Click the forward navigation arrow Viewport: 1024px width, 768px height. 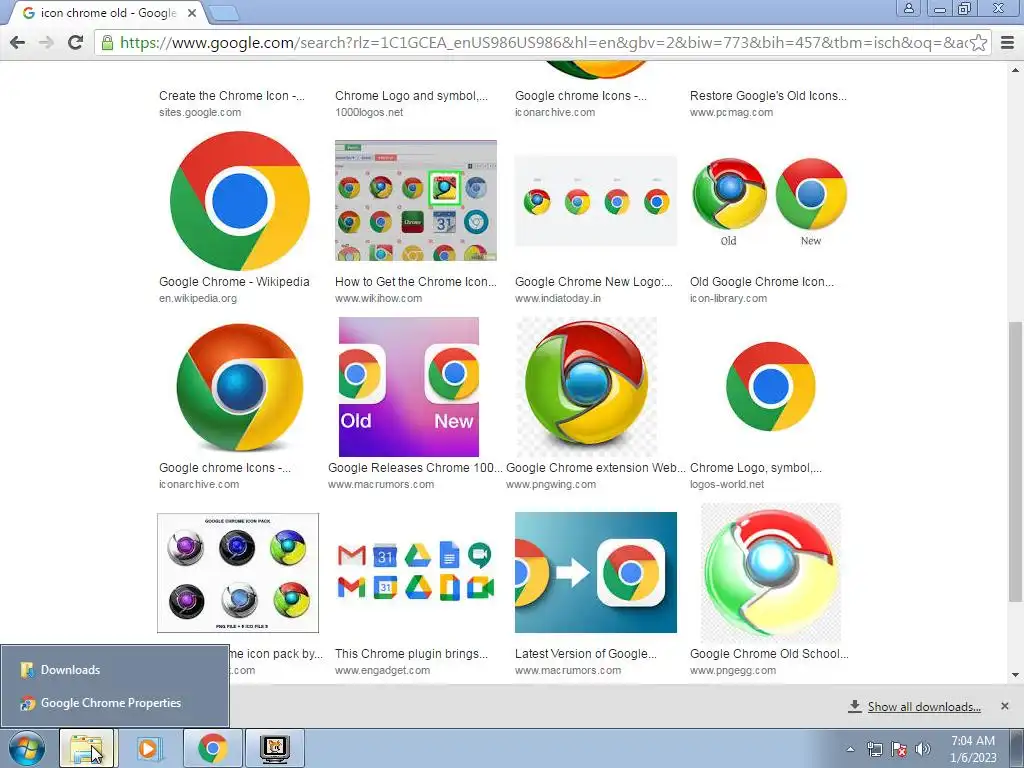point(46,42)
